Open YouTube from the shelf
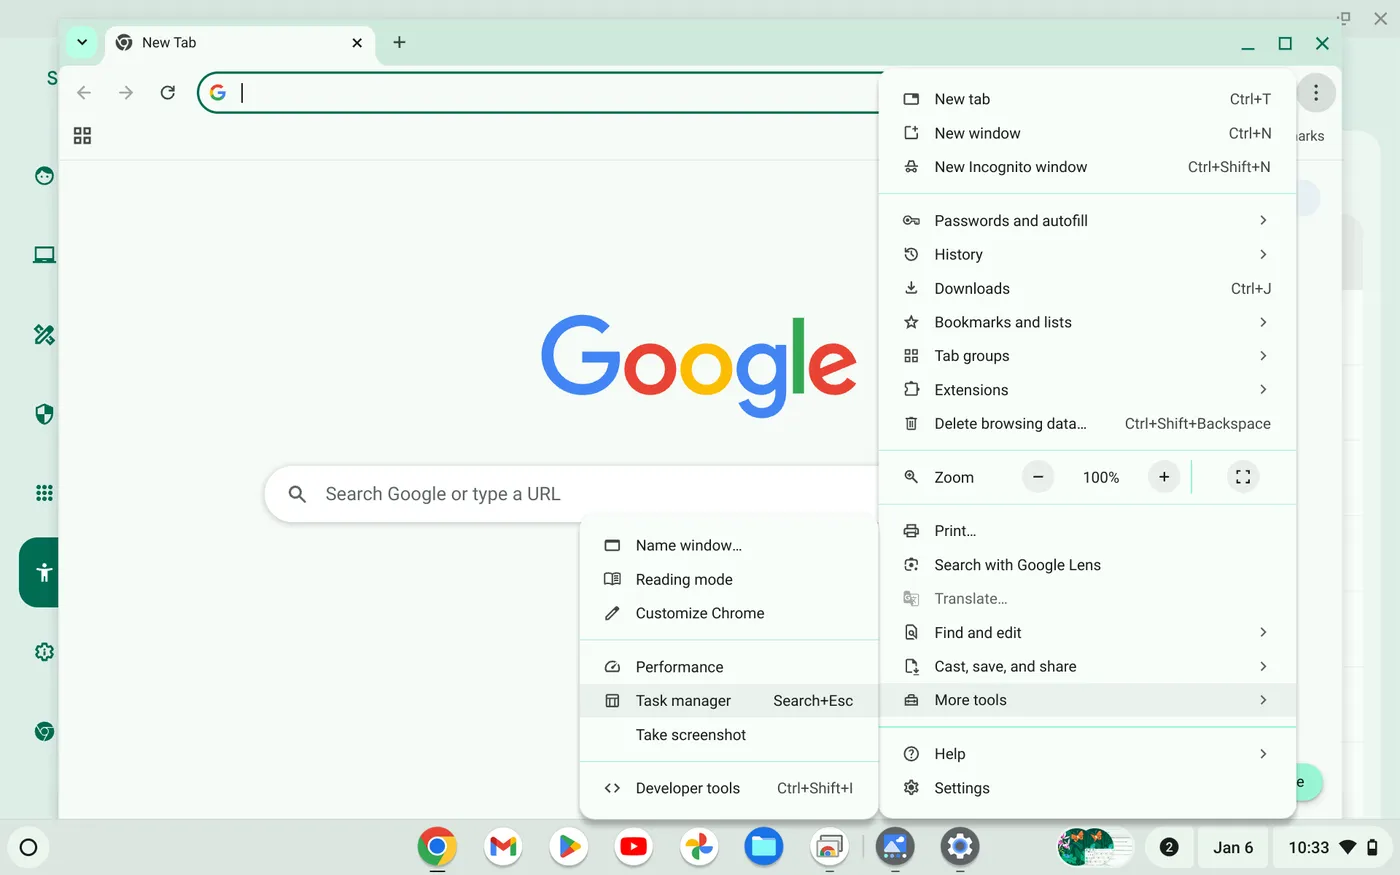The height and width of the screenshot is (875, 1400). coord(633,847)
